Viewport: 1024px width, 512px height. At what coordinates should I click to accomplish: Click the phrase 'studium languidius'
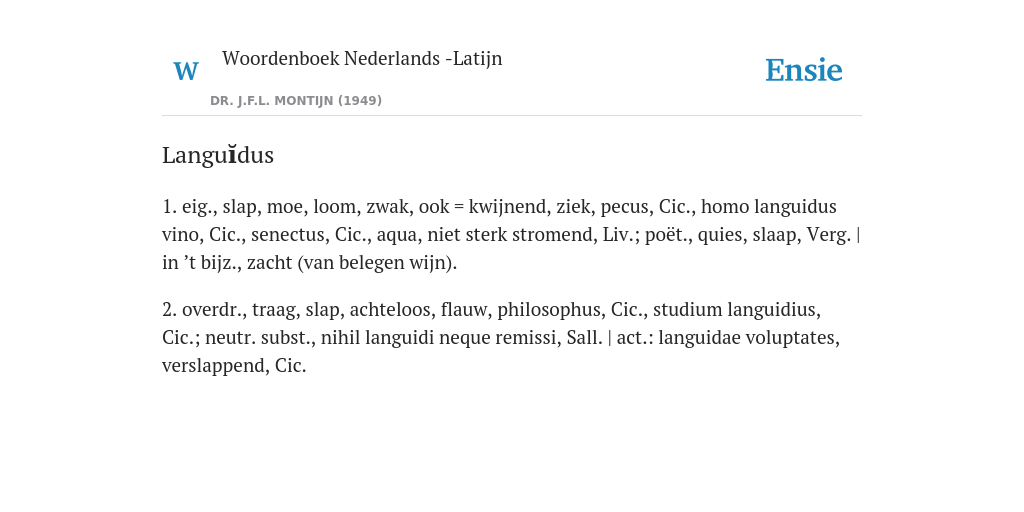click(735, 310)
